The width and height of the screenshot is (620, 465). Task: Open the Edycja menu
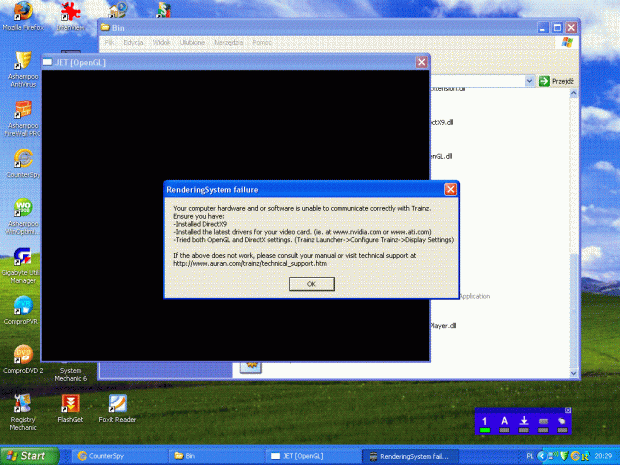[x=133, y=43]
